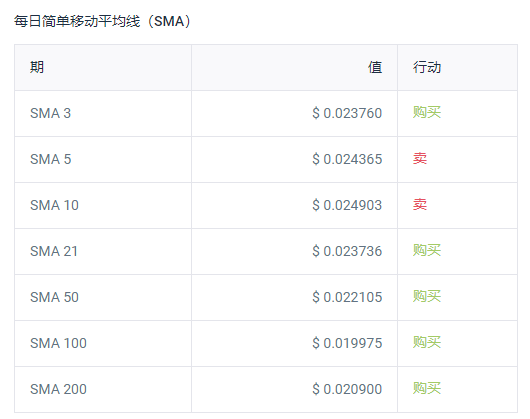
Task: Click the value $ 0.023736
Action: 347,251
